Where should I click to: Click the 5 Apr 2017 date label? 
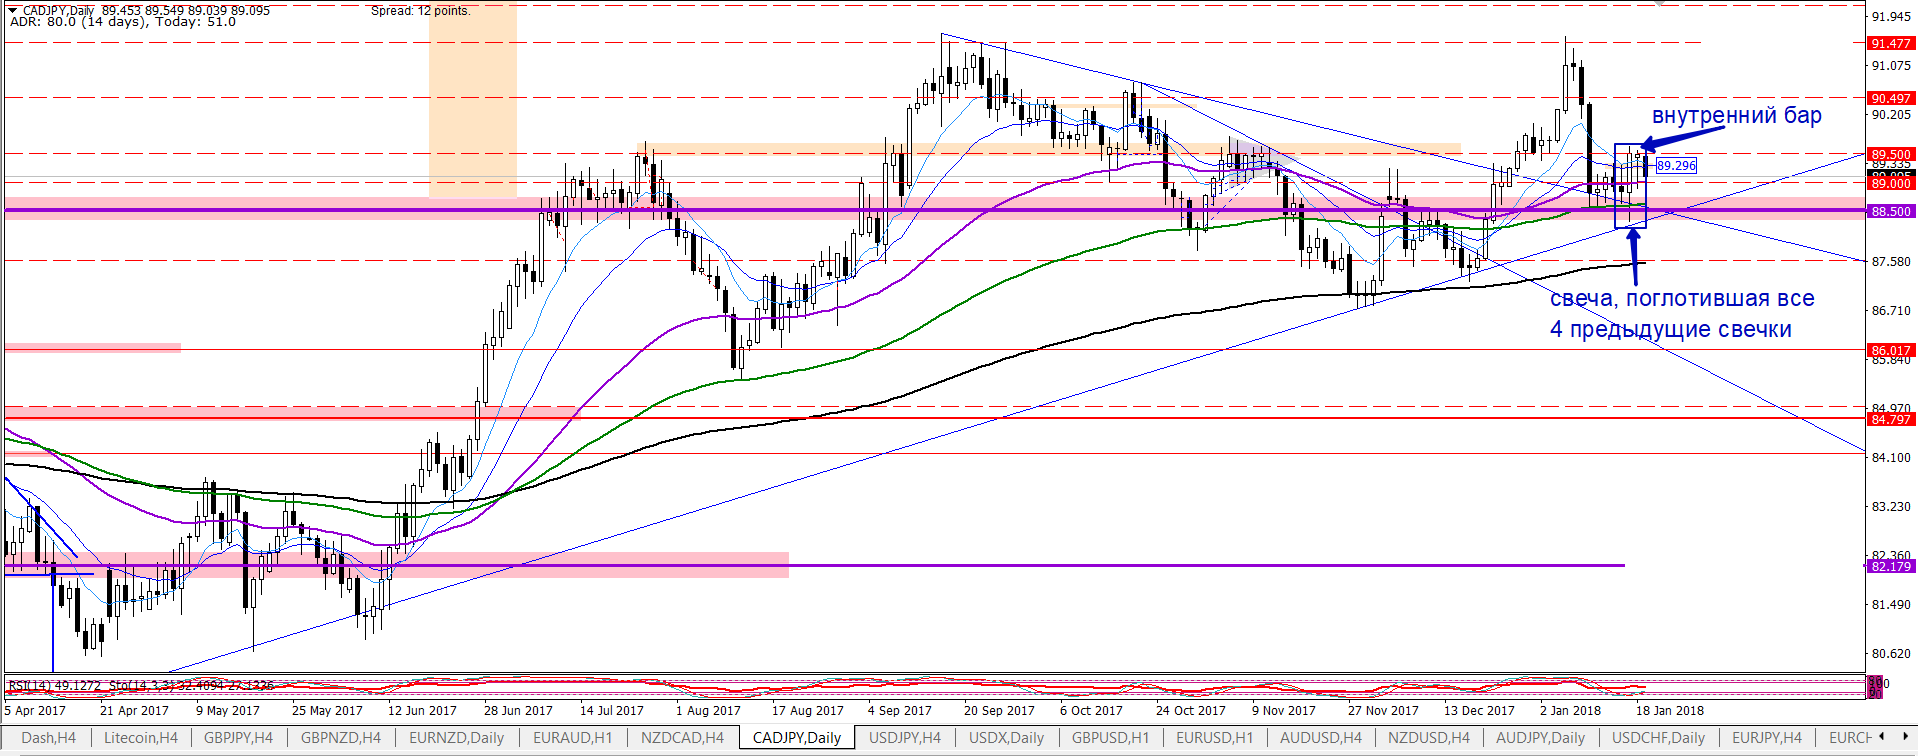pos(35,711)
